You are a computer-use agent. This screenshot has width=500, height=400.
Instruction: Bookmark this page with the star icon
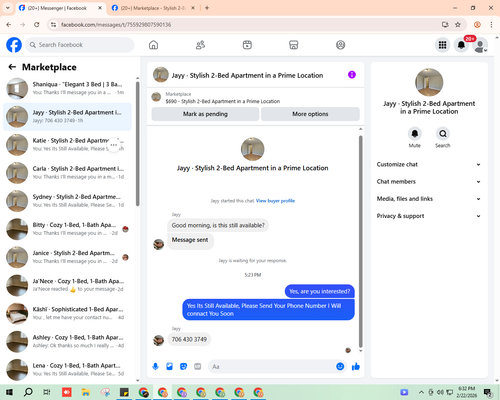pyautogui.click(x=458, y=24)
